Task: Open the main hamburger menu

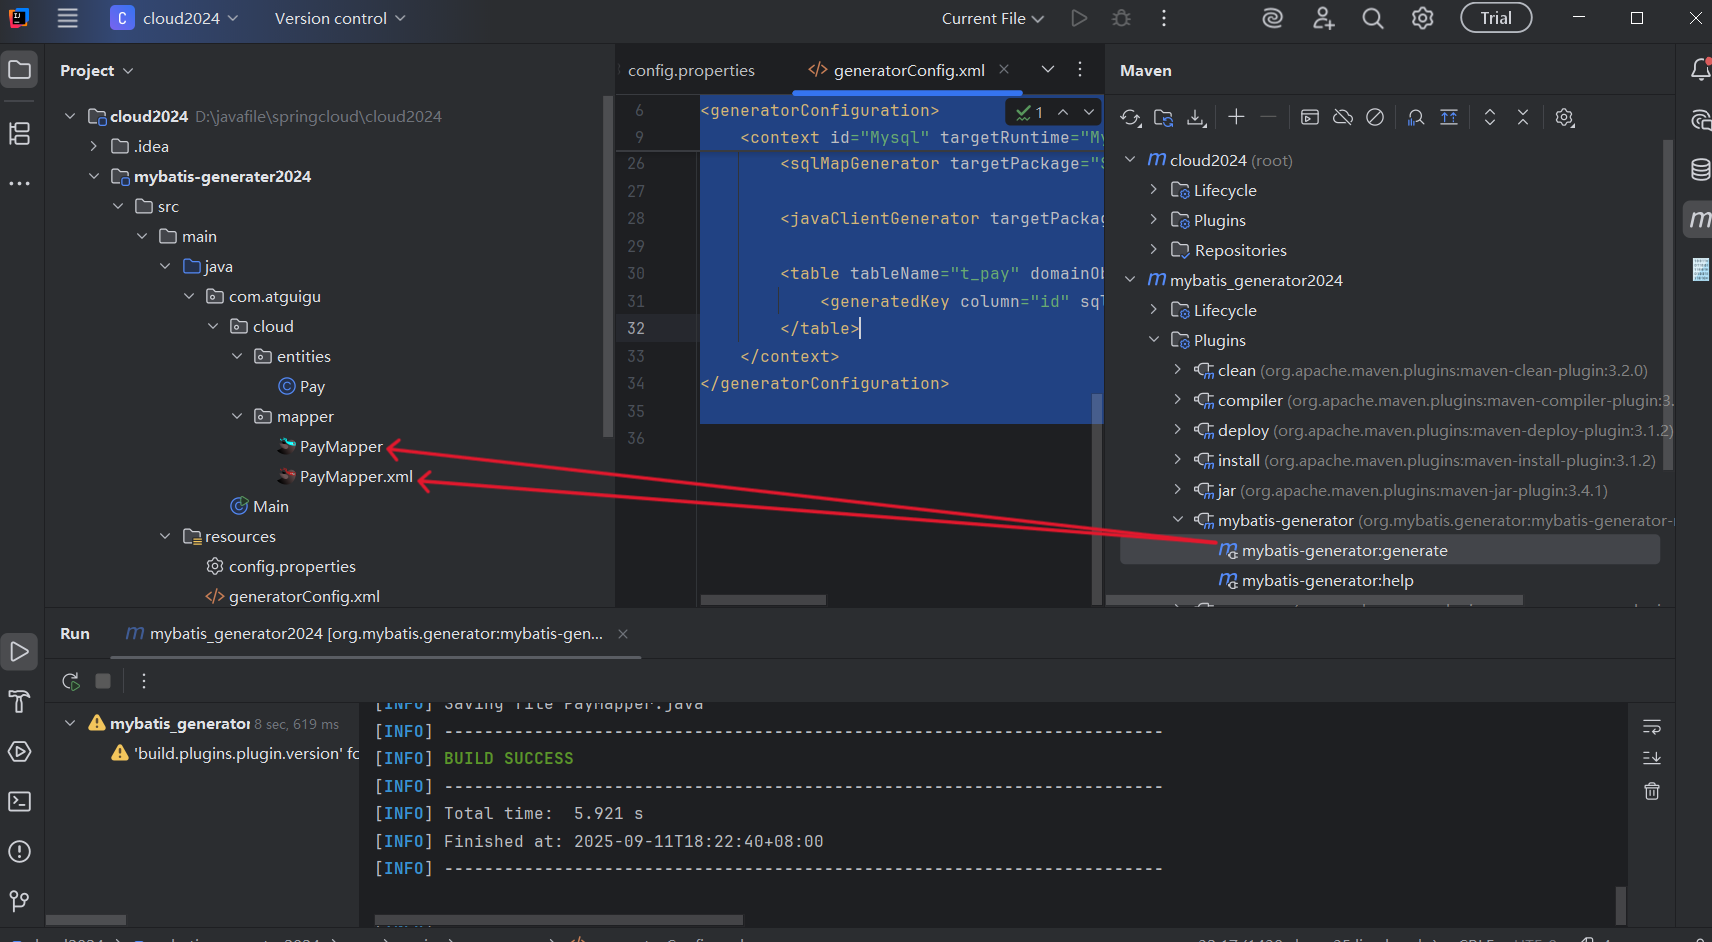Action: (x=67, y=18)
